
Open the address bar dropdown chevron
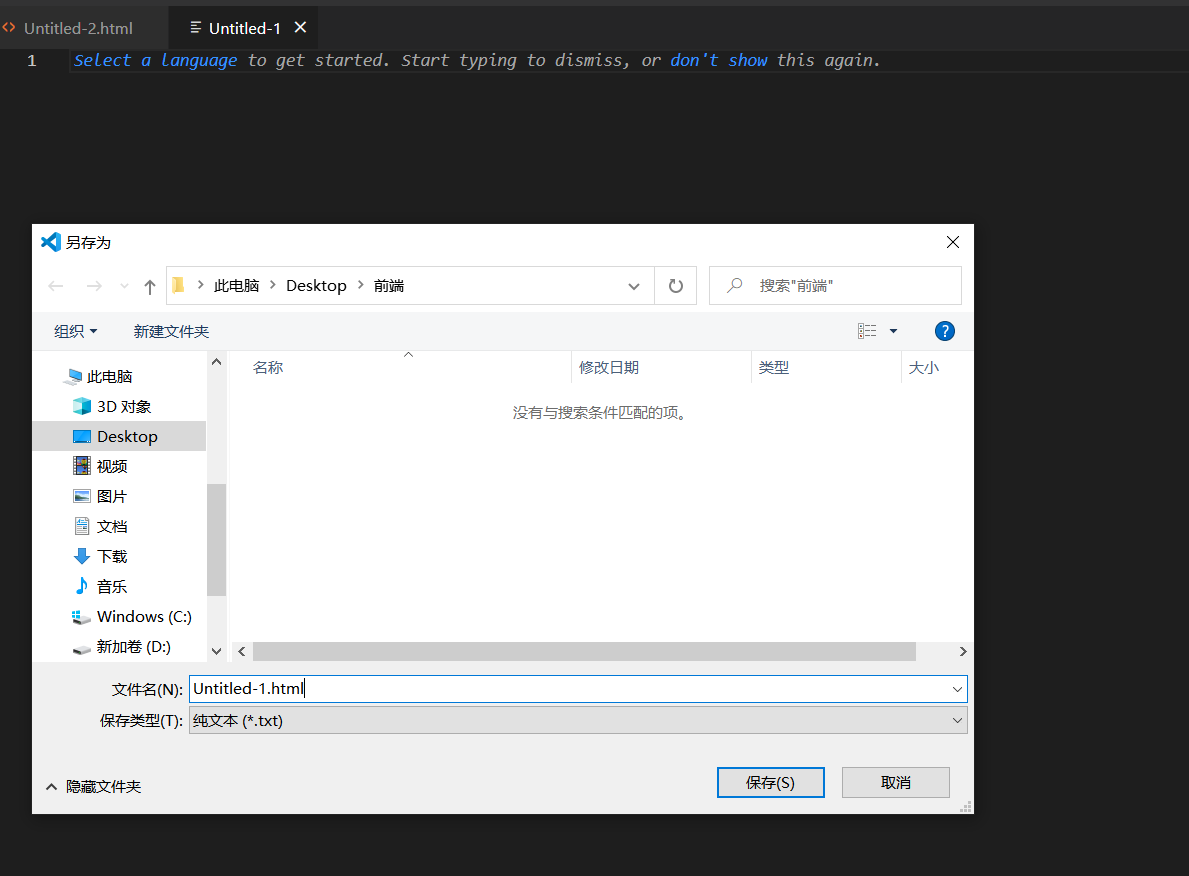click(x=633, y=285)
